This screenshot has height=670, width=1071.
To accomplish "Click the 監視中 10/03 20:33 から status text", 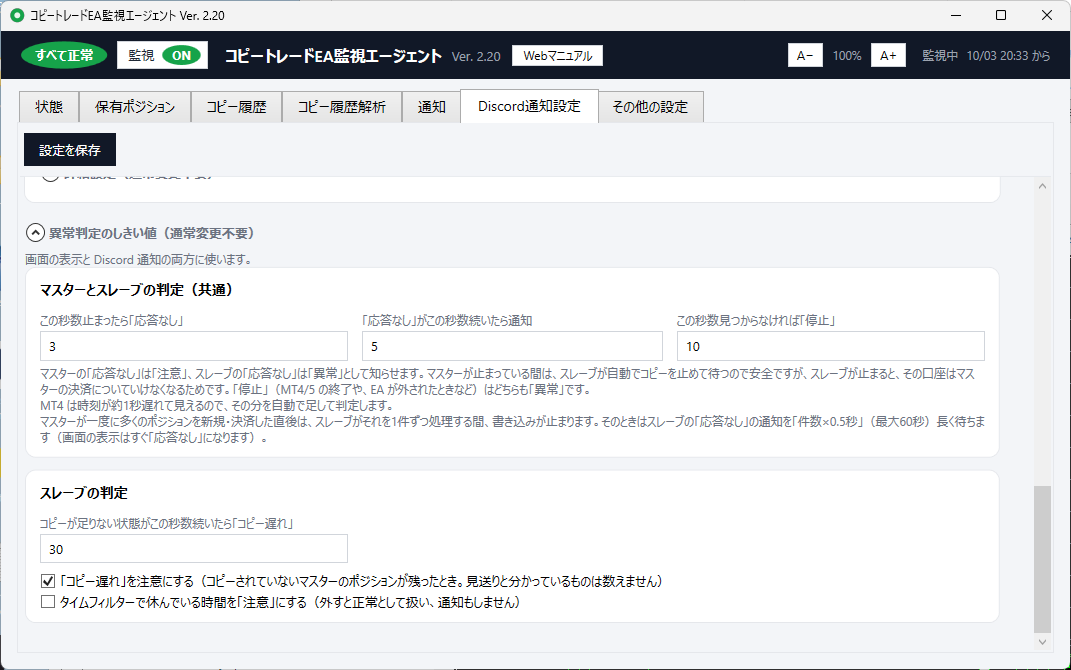I will pyautogui.click(x=986, y=56).
